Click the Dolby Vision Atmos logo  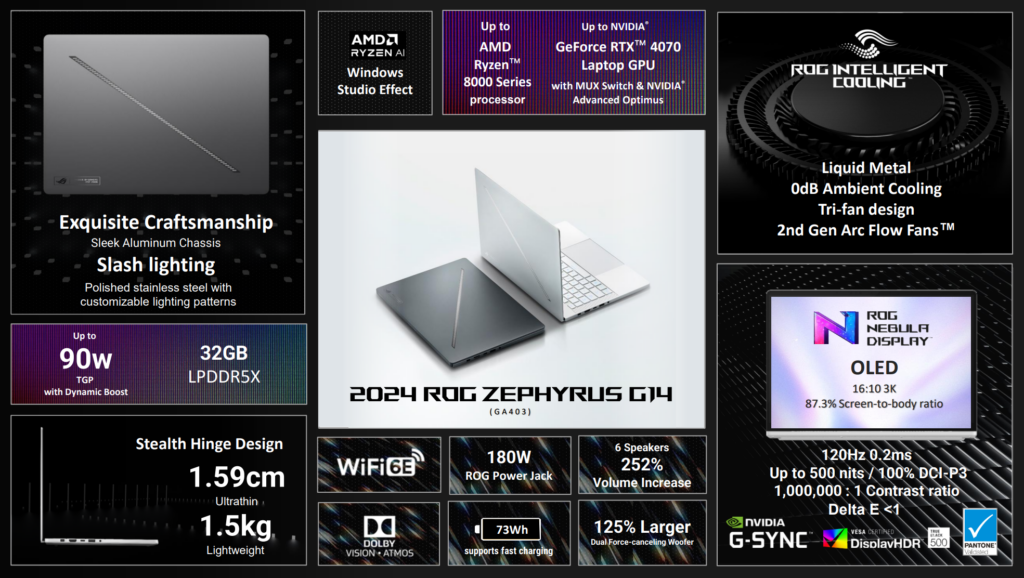[379, 536]
